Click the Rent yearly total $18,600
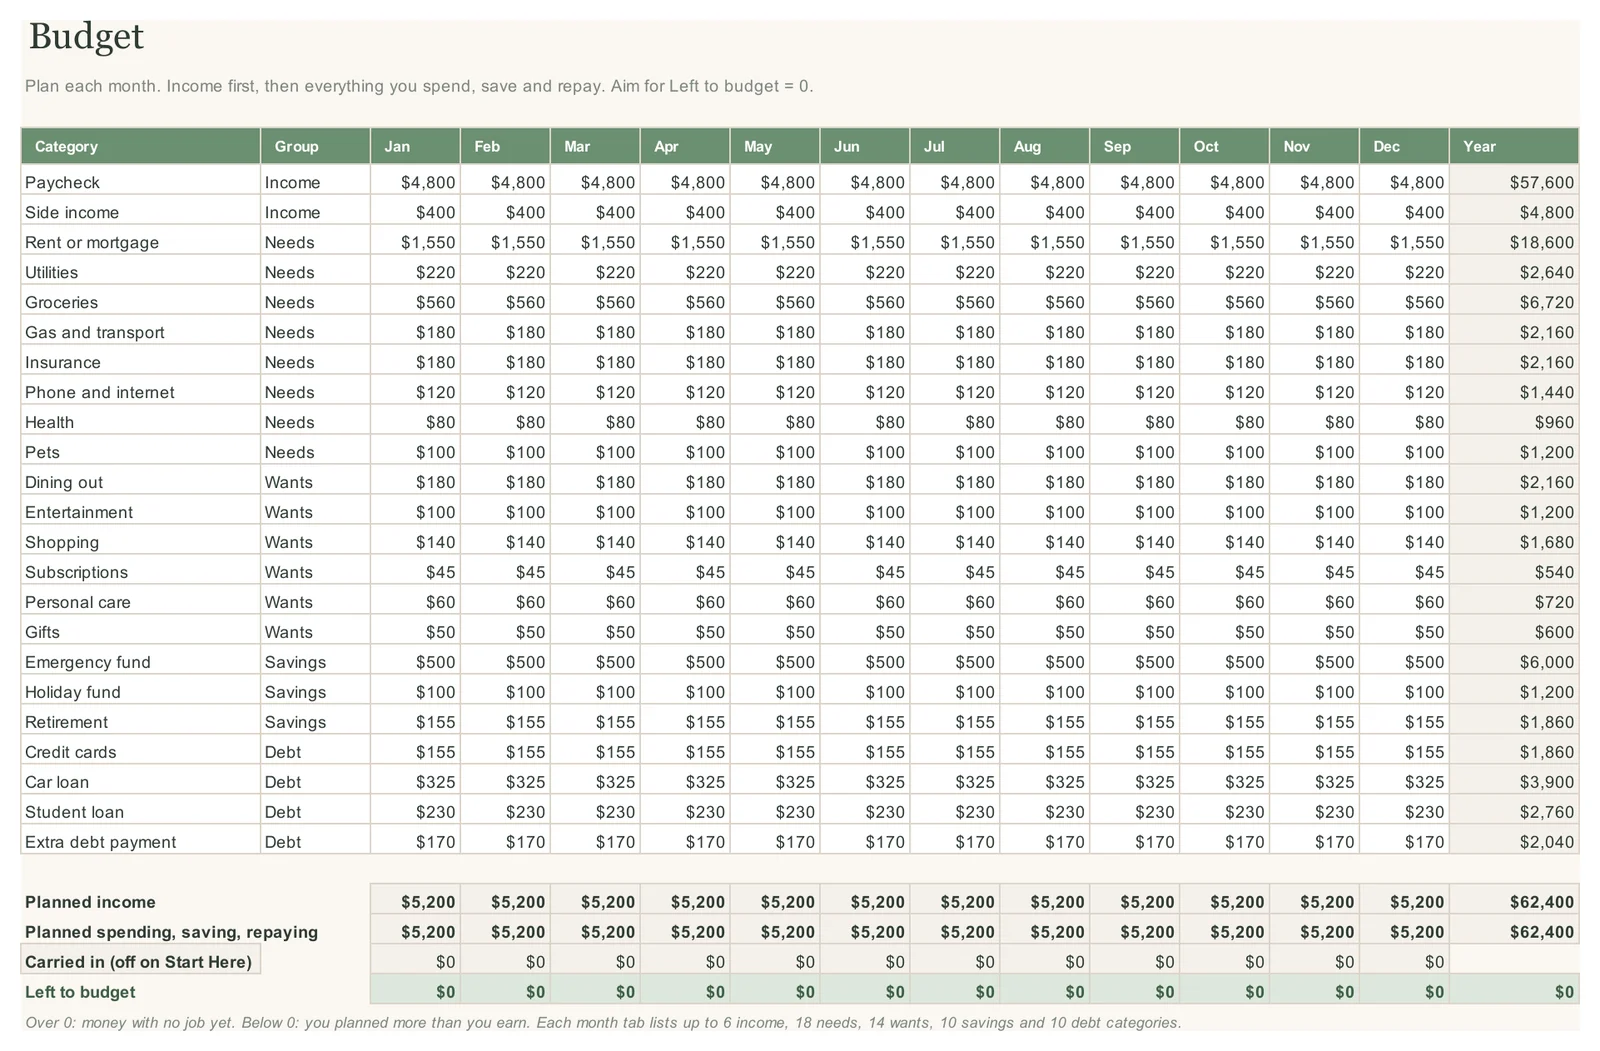 (x=1514, y=242)
